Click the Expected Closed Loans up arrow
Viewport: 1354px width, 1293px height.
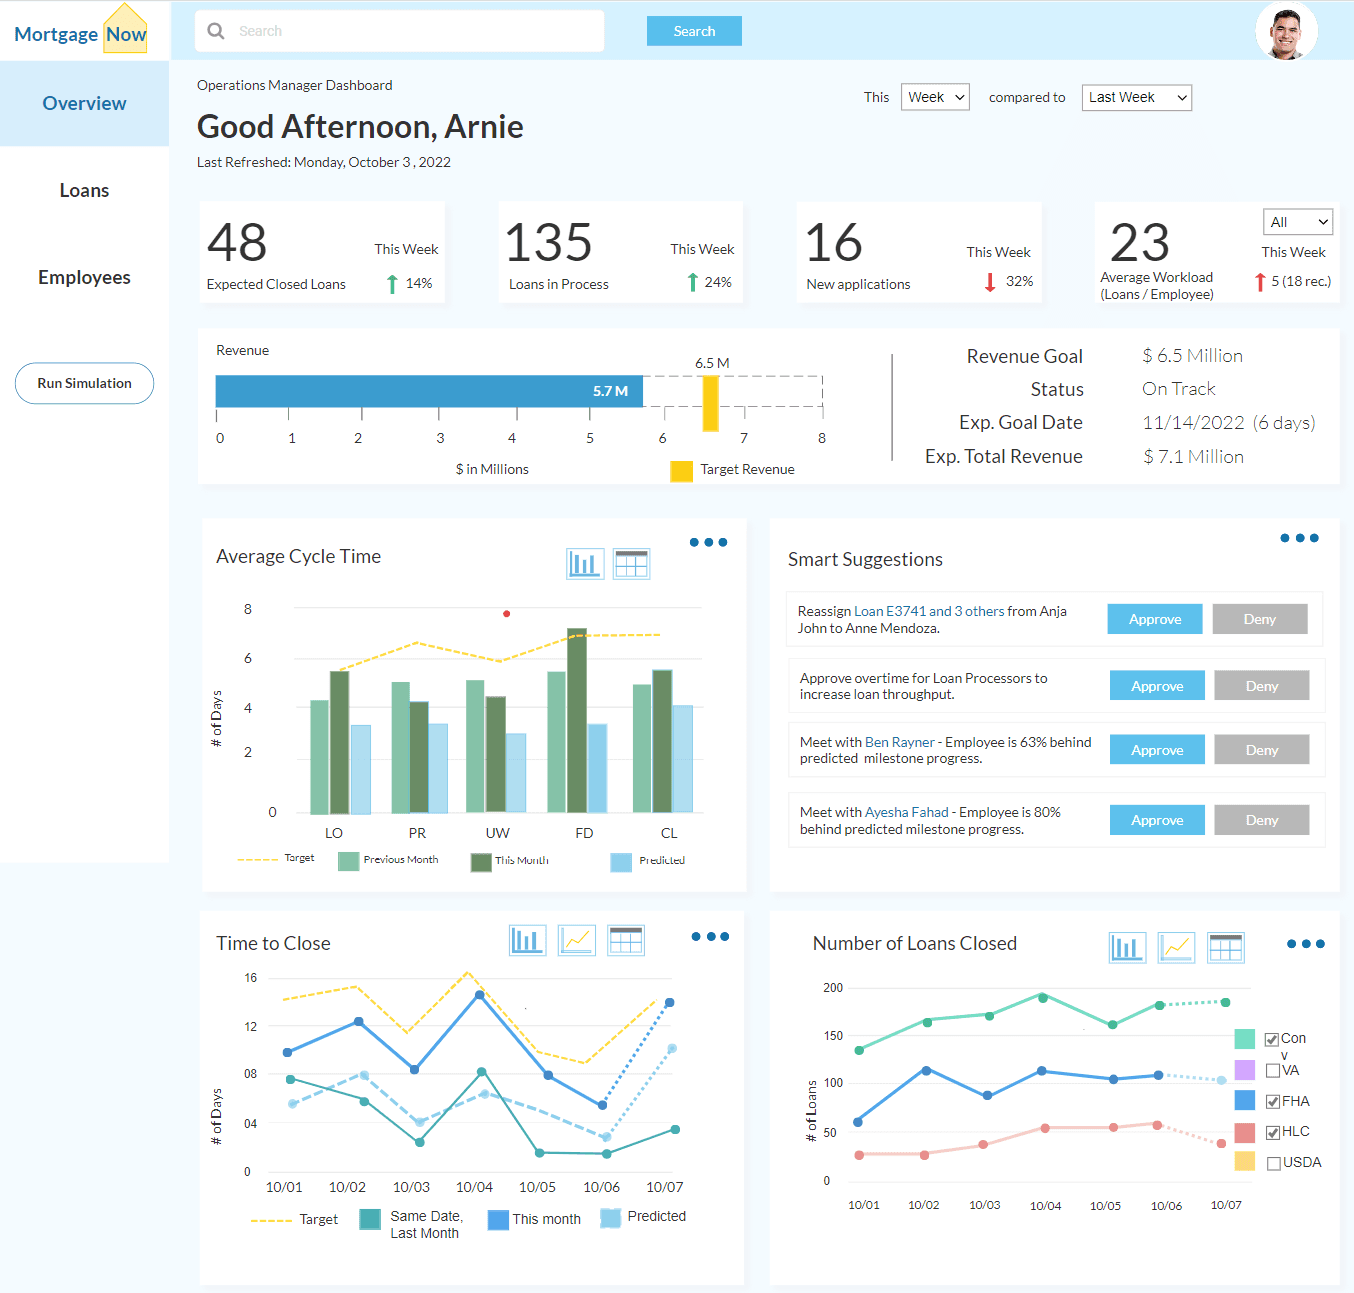(x=392, y=284)
